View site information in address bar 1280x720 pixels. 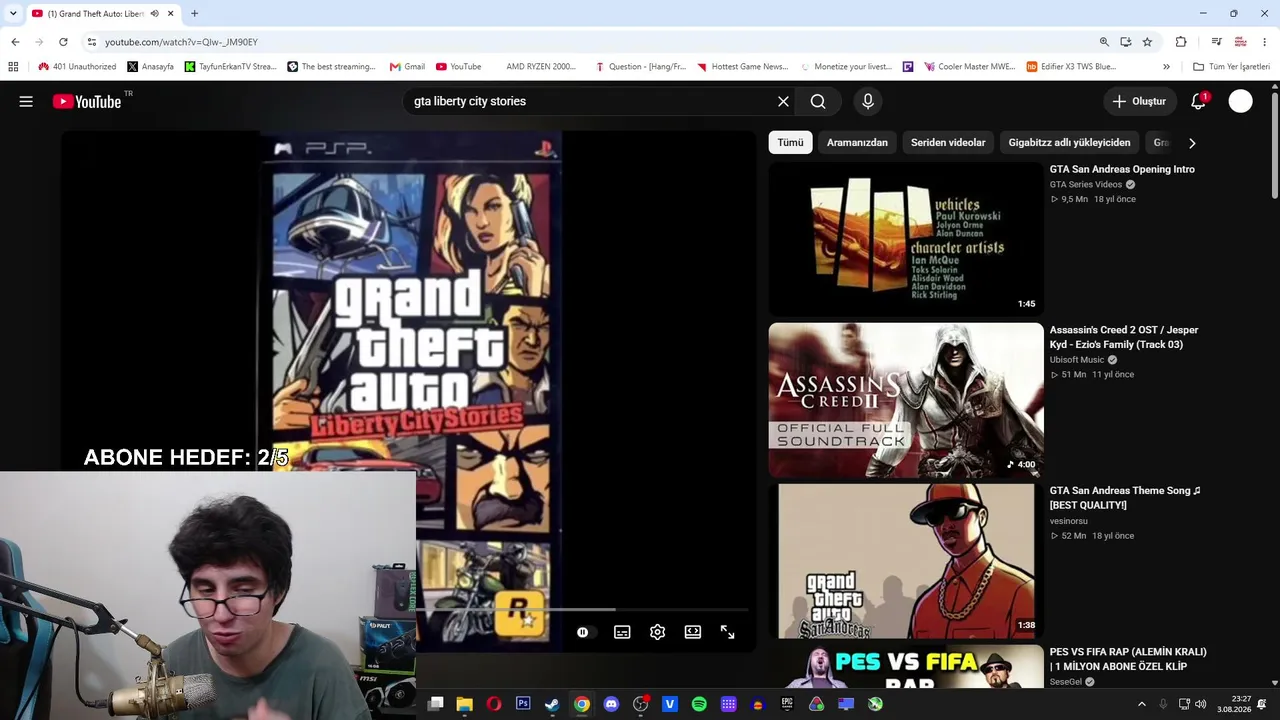coord(91,42)
